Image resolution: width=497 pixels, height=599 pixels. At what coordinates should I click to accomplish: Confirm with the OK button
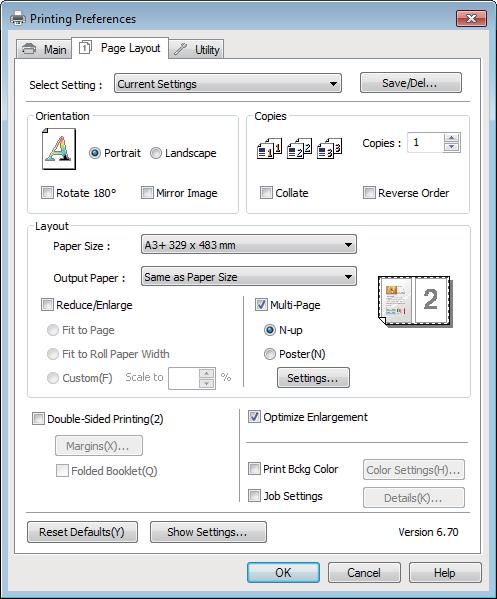coord(283,573)
